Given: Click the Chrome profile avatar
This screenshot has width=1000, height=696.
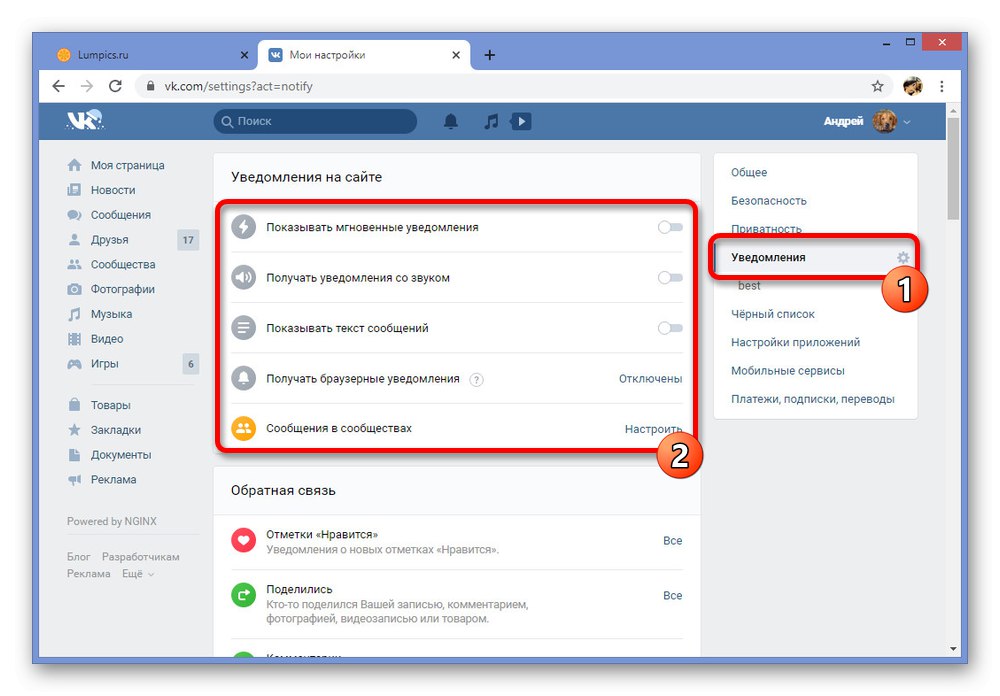Looking at the screenshot, I should [913, 86].
